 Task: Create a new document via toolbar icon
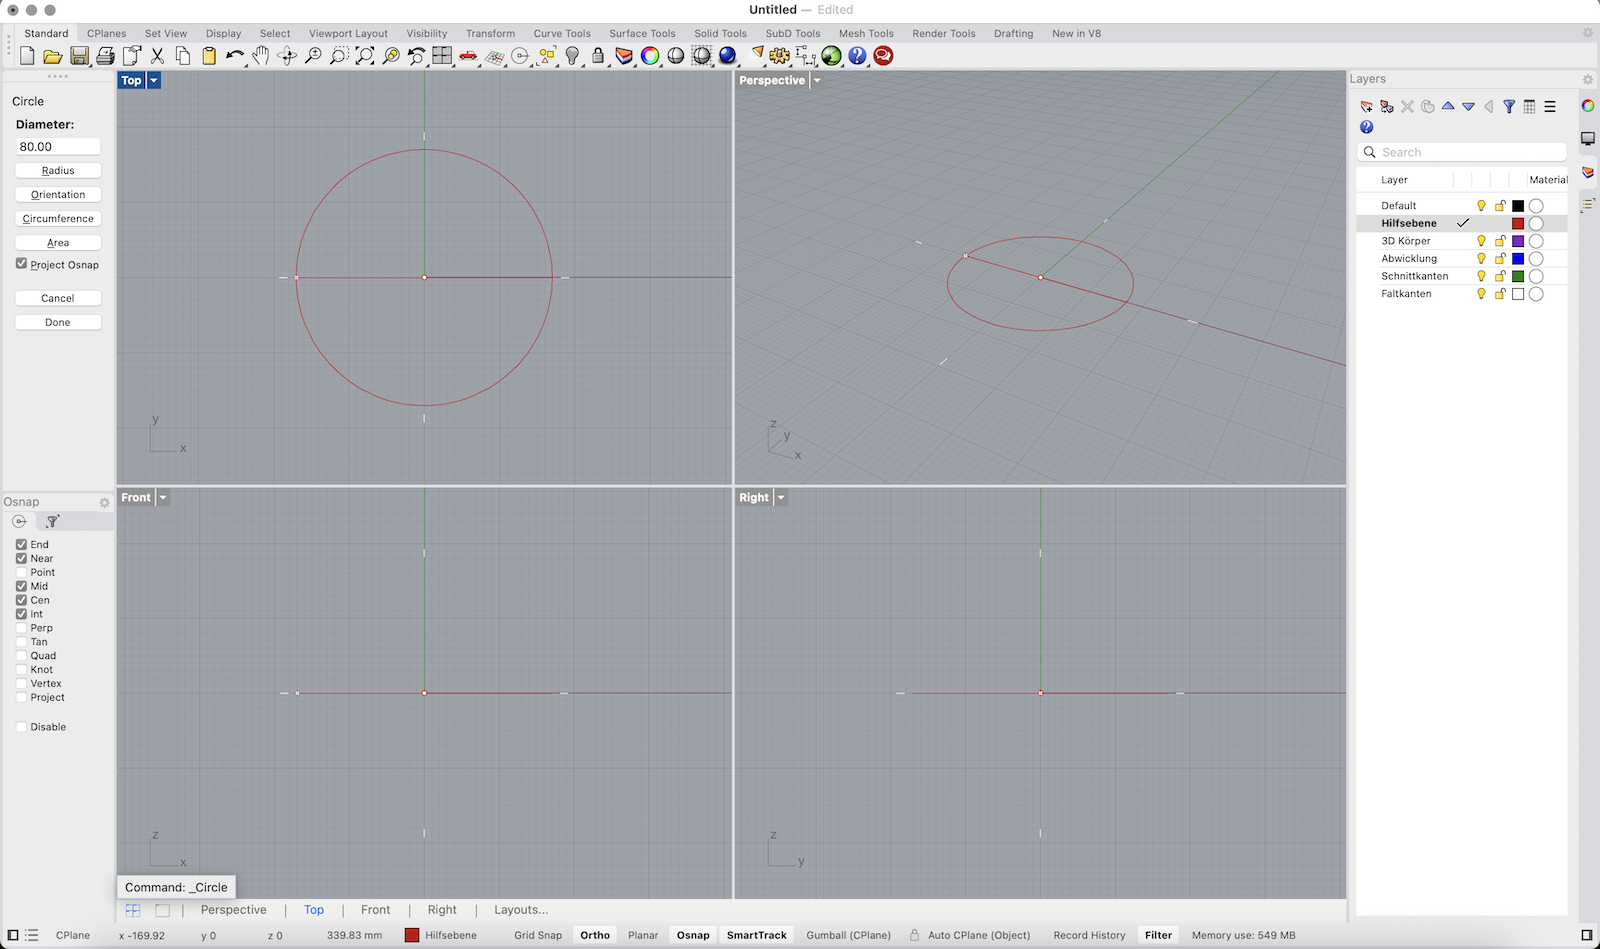27,56
